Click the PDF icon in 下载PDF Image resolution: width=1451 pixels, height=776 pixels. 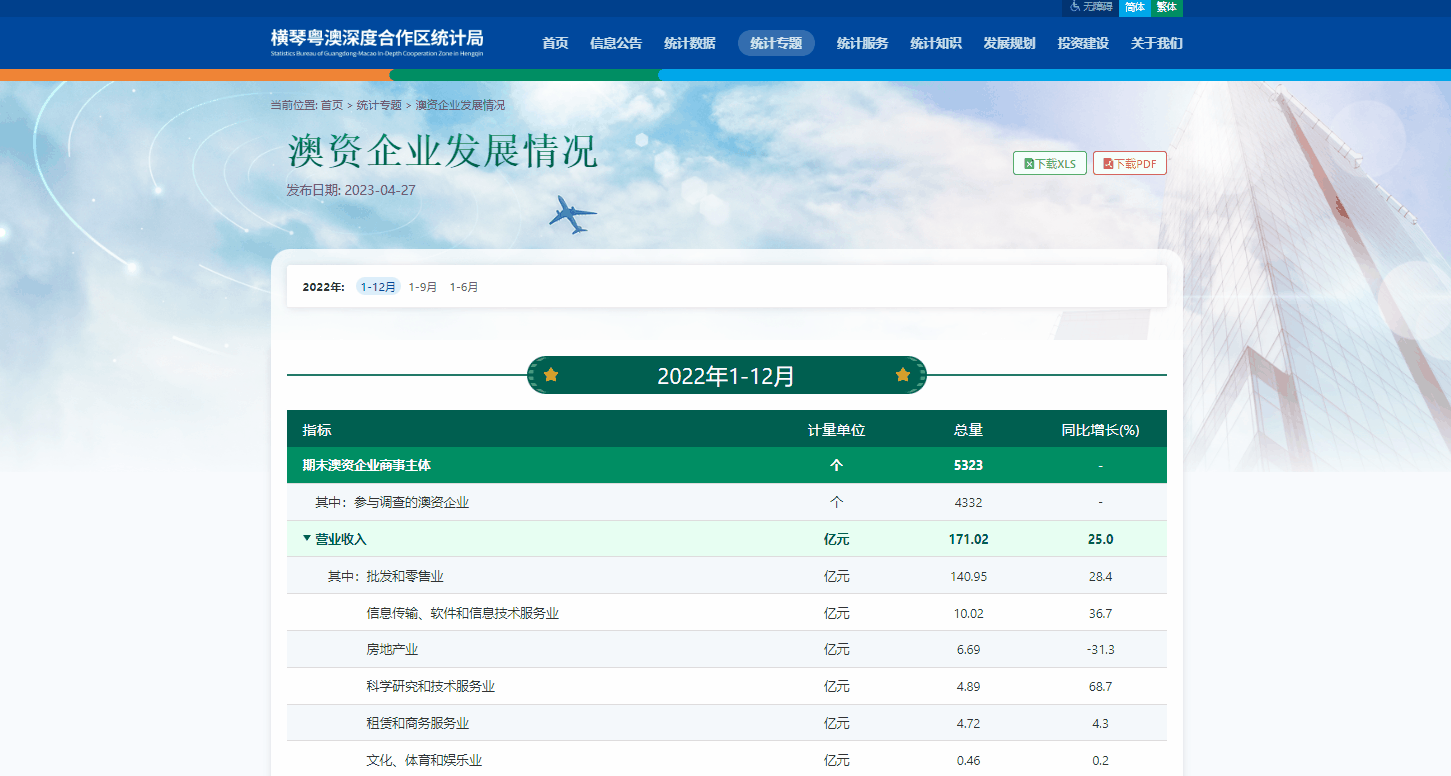[1108, 164]
